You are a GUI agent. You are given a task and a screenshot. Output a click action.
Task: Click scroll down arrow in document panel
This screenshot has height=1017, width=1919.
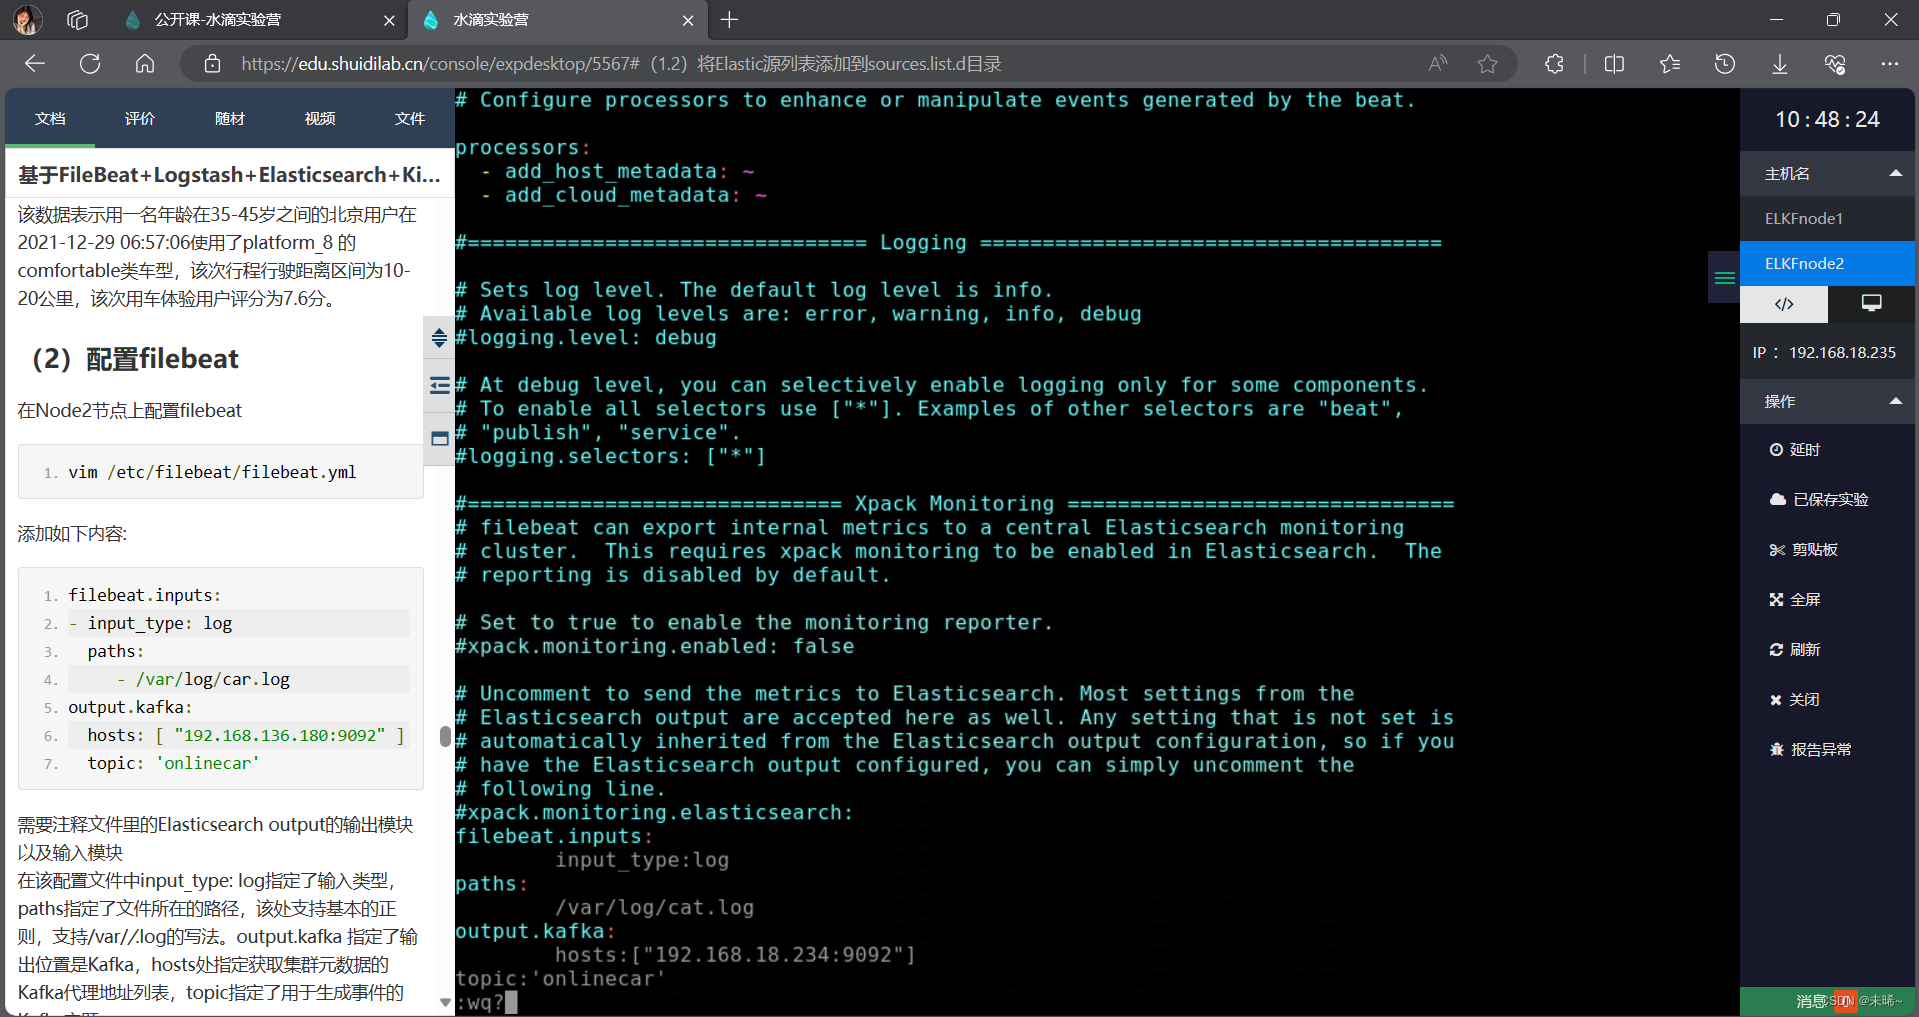pos(445,1001)
